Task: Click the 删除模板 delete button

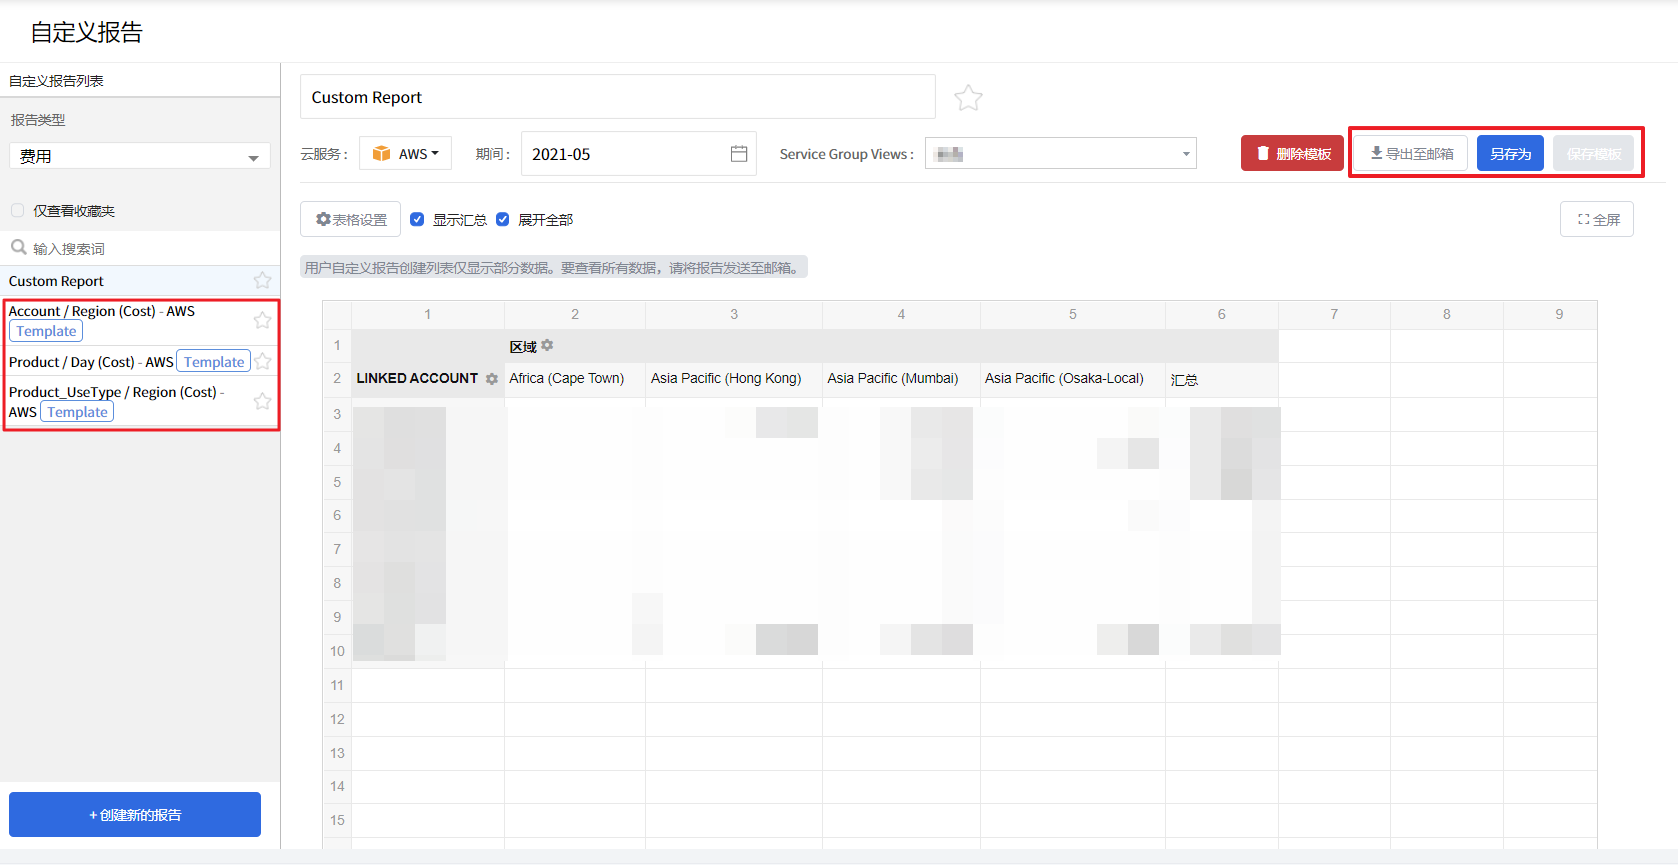Action: click(1292, 154)
